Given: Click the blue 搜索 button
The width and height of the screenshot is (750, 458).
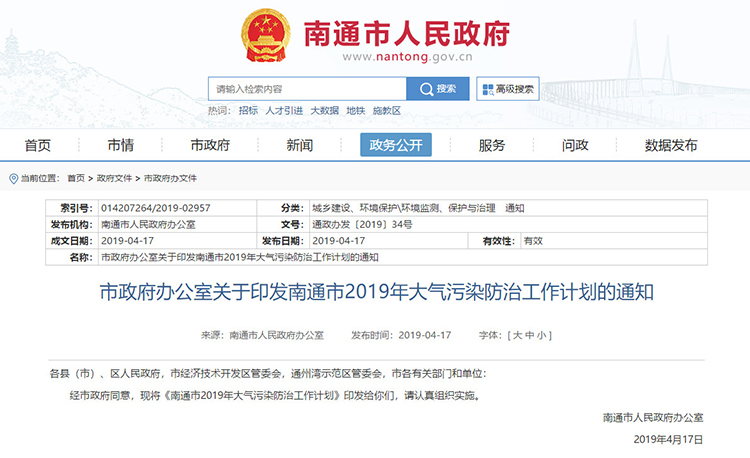Looking at the screenshot, I should (x=438, y=89).
